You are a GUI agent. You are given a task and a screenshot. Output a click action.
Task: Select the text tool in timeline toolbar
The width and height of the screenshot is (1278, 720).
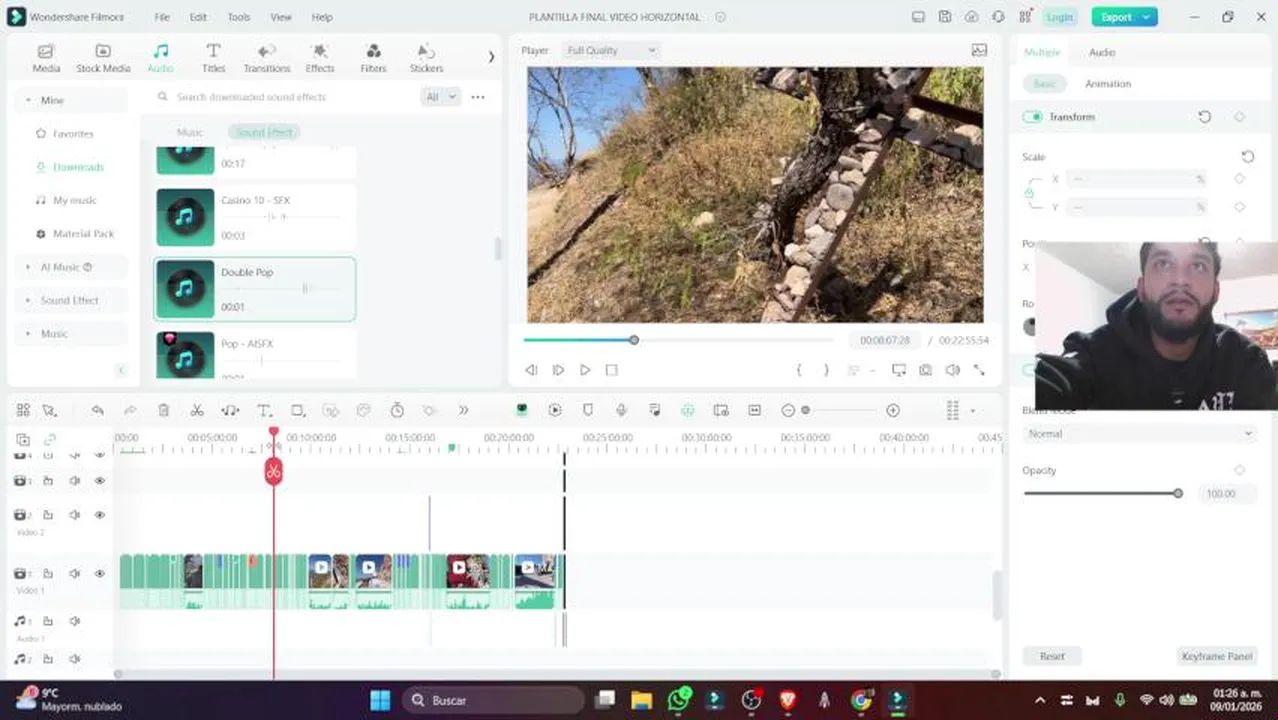click(264, 411)
